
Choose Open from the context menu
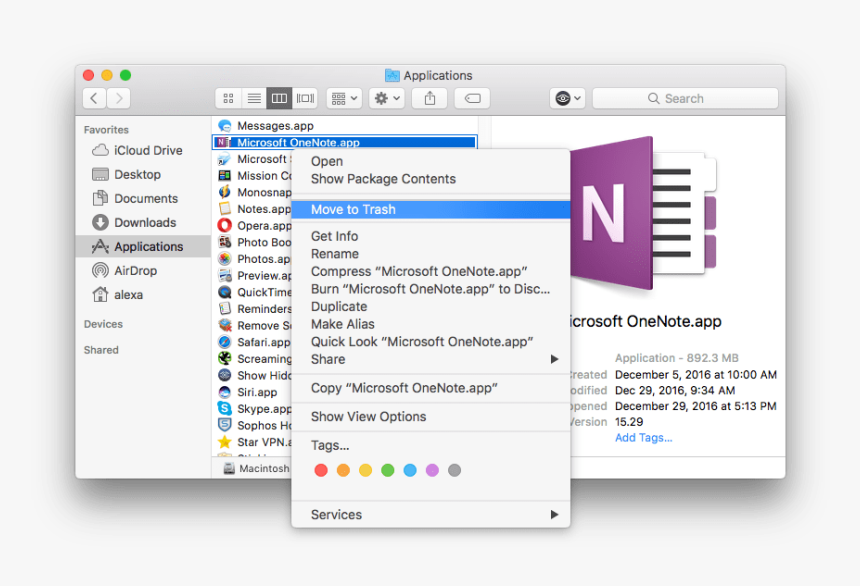pyautogui.click(x=431, y=161)
